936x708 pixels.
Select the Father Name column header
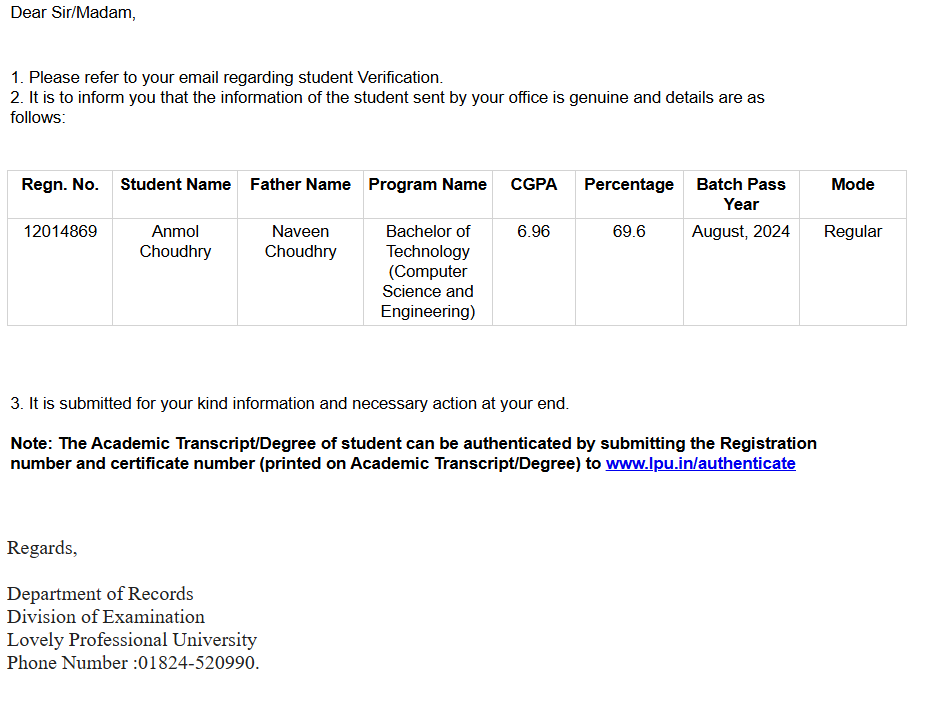click(x=300, y=185)
